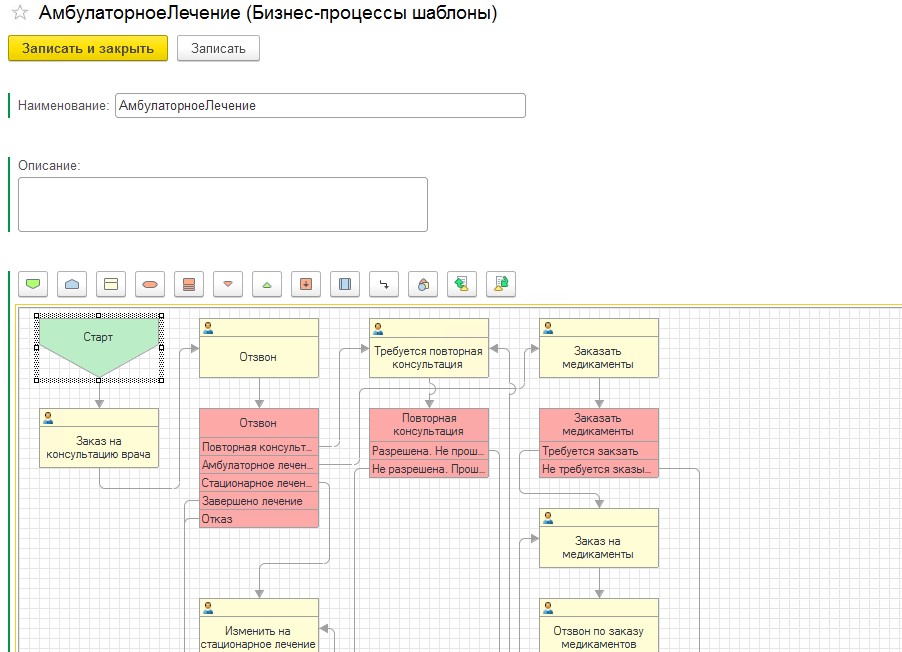
Task: Select the yellow action block tool
Action: [x=111, y=284]
